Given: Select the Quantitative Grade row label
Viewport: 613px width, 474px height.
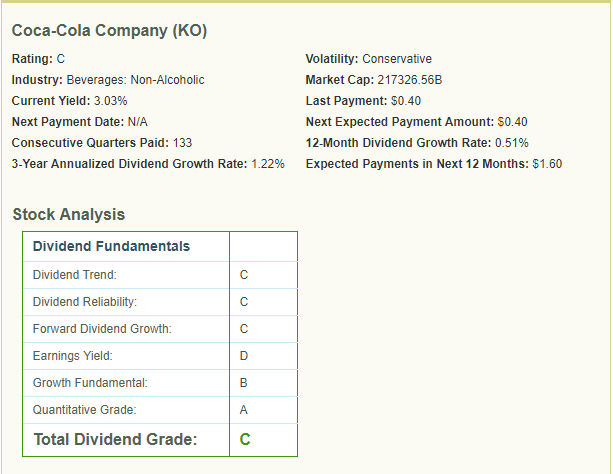Looking at the screenshot, I should (84, 410).
